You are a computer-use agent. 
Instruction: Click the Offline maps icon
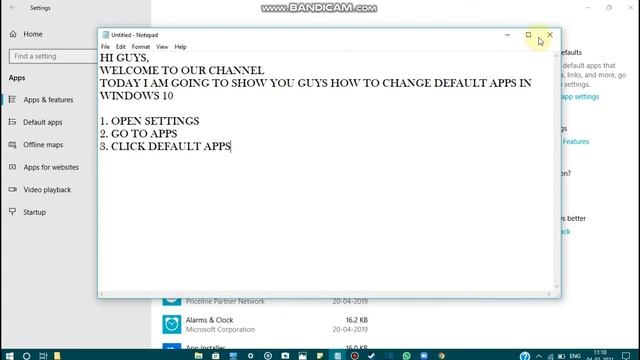(x=13, y=145)
